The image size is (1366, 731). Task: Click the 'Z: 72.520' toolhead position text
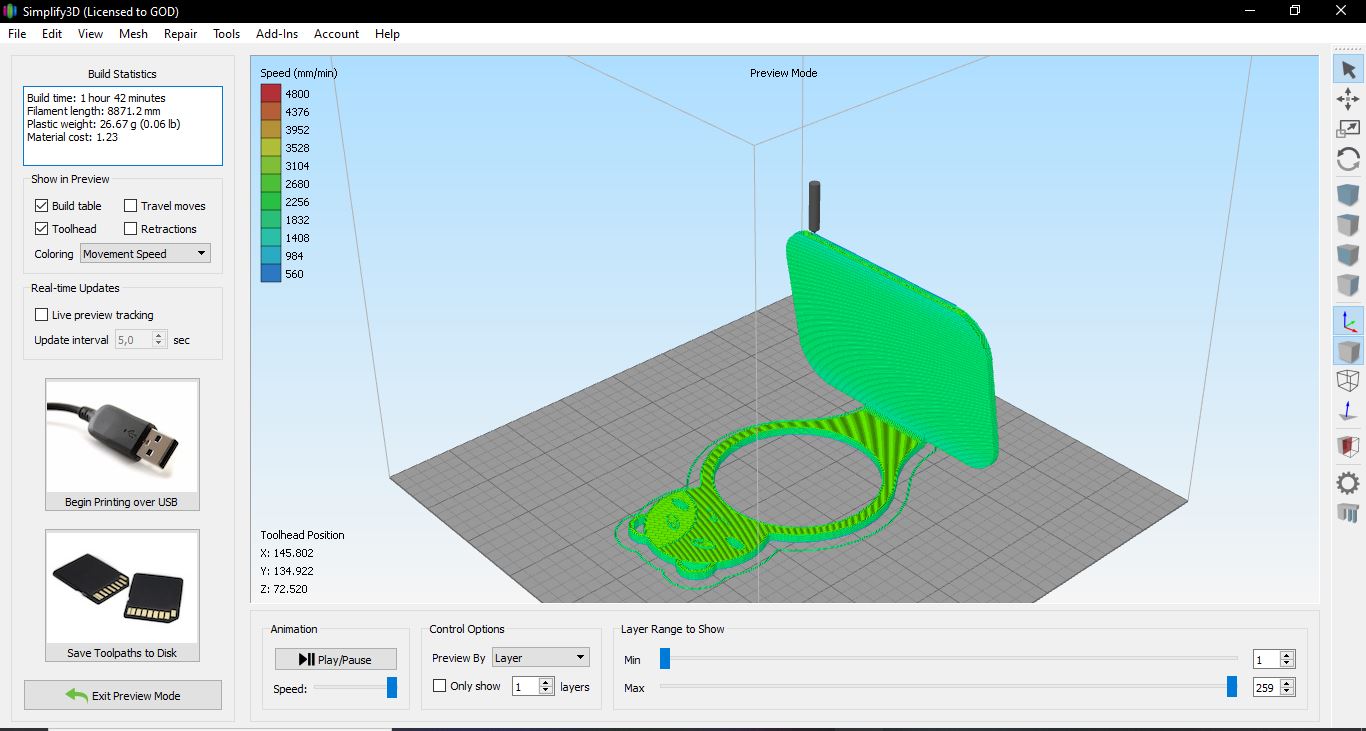click(283, 589)
